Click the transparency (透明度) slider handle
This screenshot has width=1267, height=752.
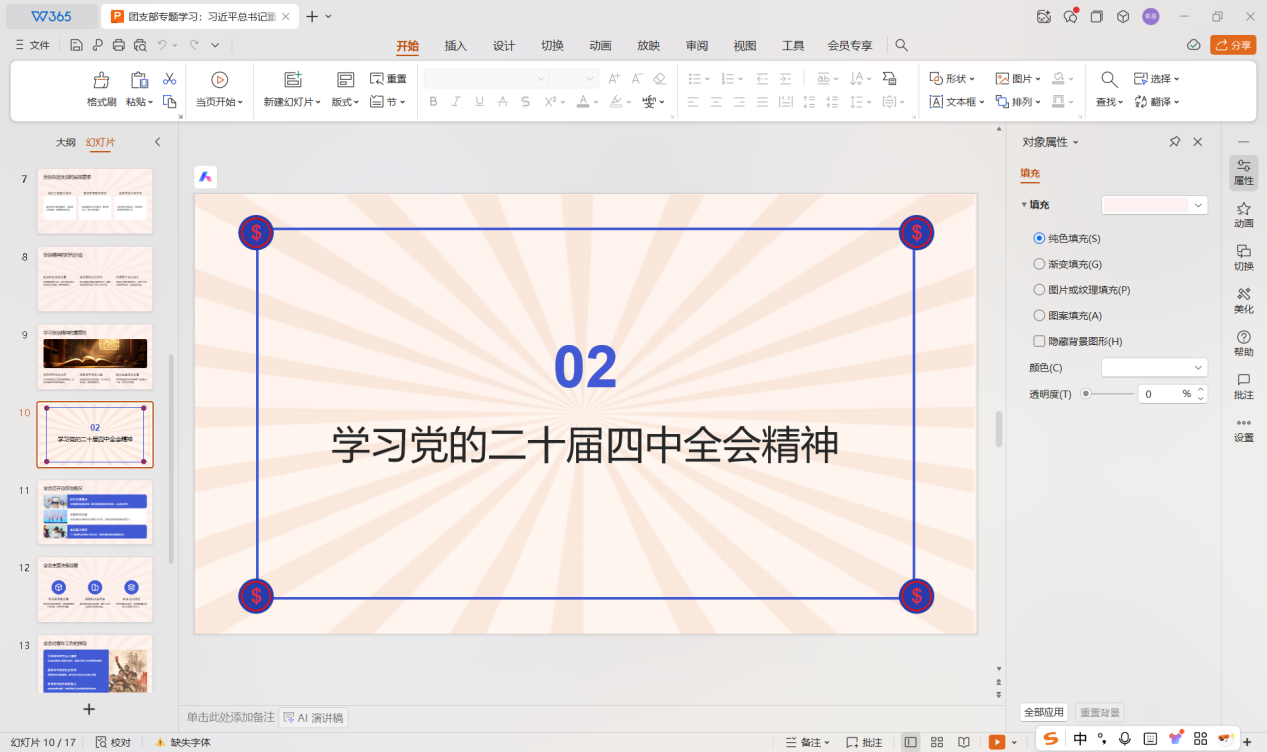tap(1086, 394)
